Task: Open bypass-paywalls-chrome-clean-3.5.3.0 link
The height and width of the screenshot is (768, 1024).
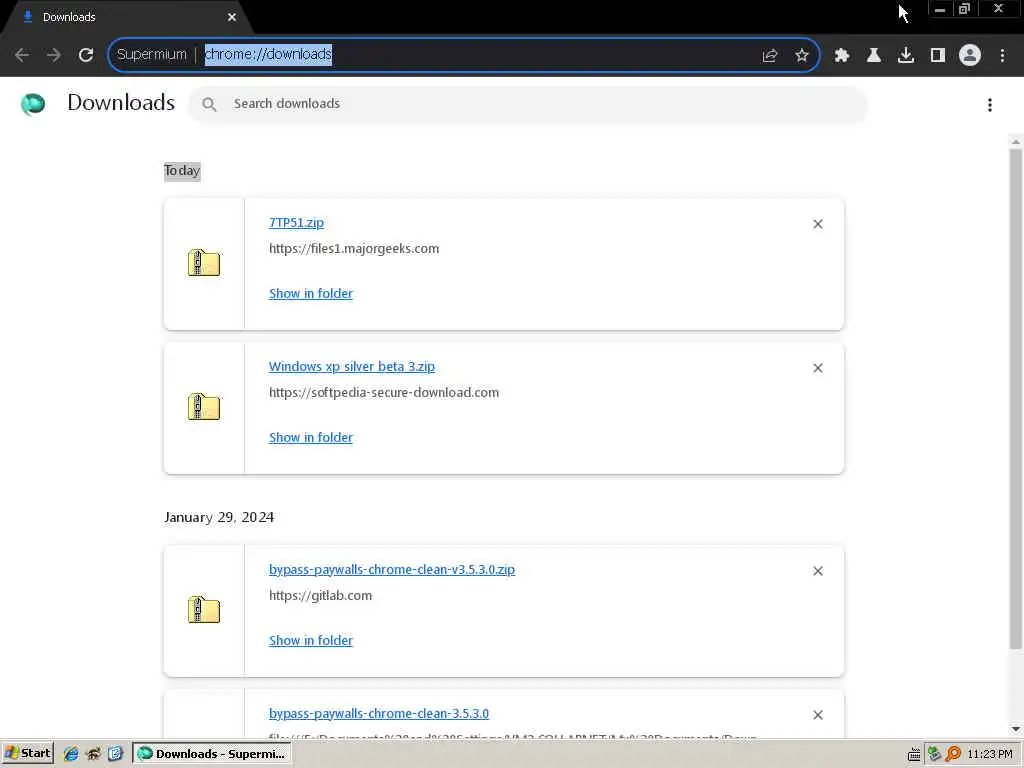Action: coord(379,714)
